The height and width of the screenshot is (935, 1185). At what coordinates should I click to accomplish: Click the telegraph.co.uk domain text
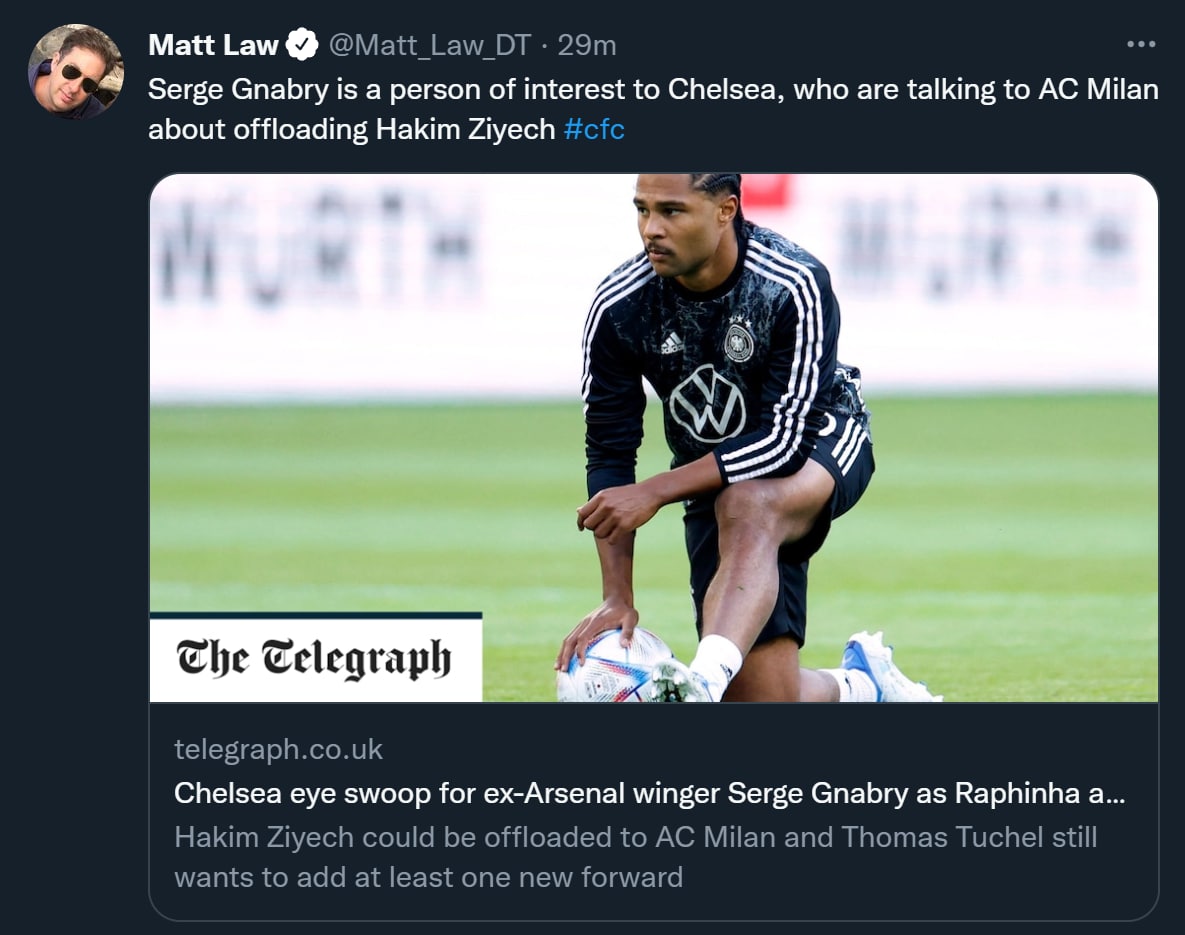coord(278,750)
